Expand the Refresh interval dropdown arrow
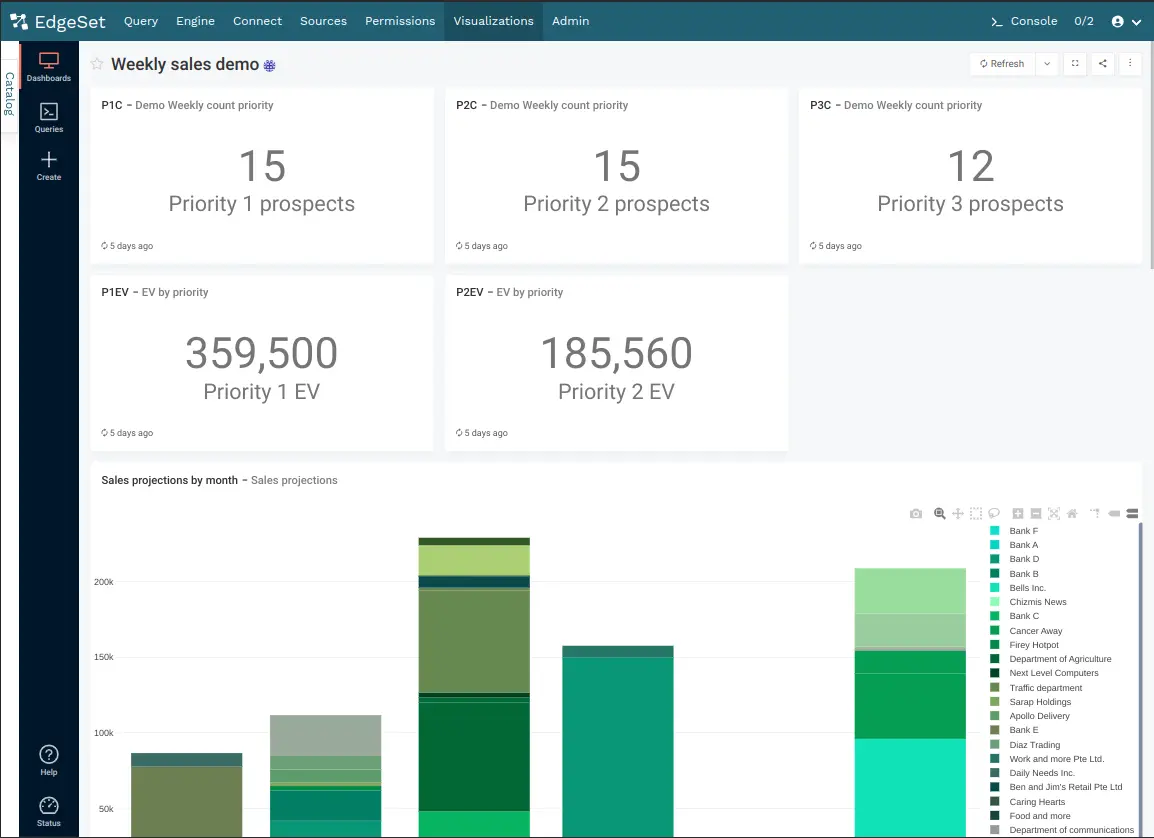1154x838 pixels. 1046,63
